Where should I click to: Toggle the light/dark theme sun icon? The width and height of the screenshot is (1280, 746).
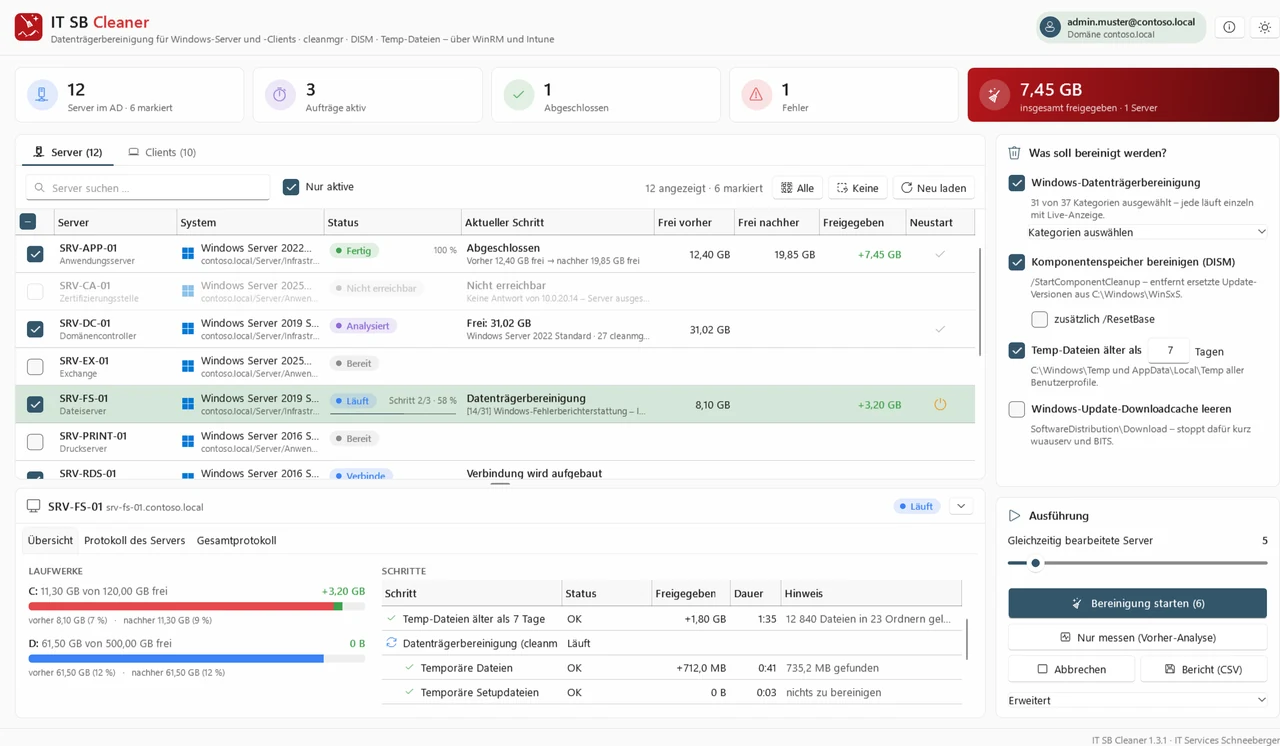pyautogui.click(x=1264, y=27)
